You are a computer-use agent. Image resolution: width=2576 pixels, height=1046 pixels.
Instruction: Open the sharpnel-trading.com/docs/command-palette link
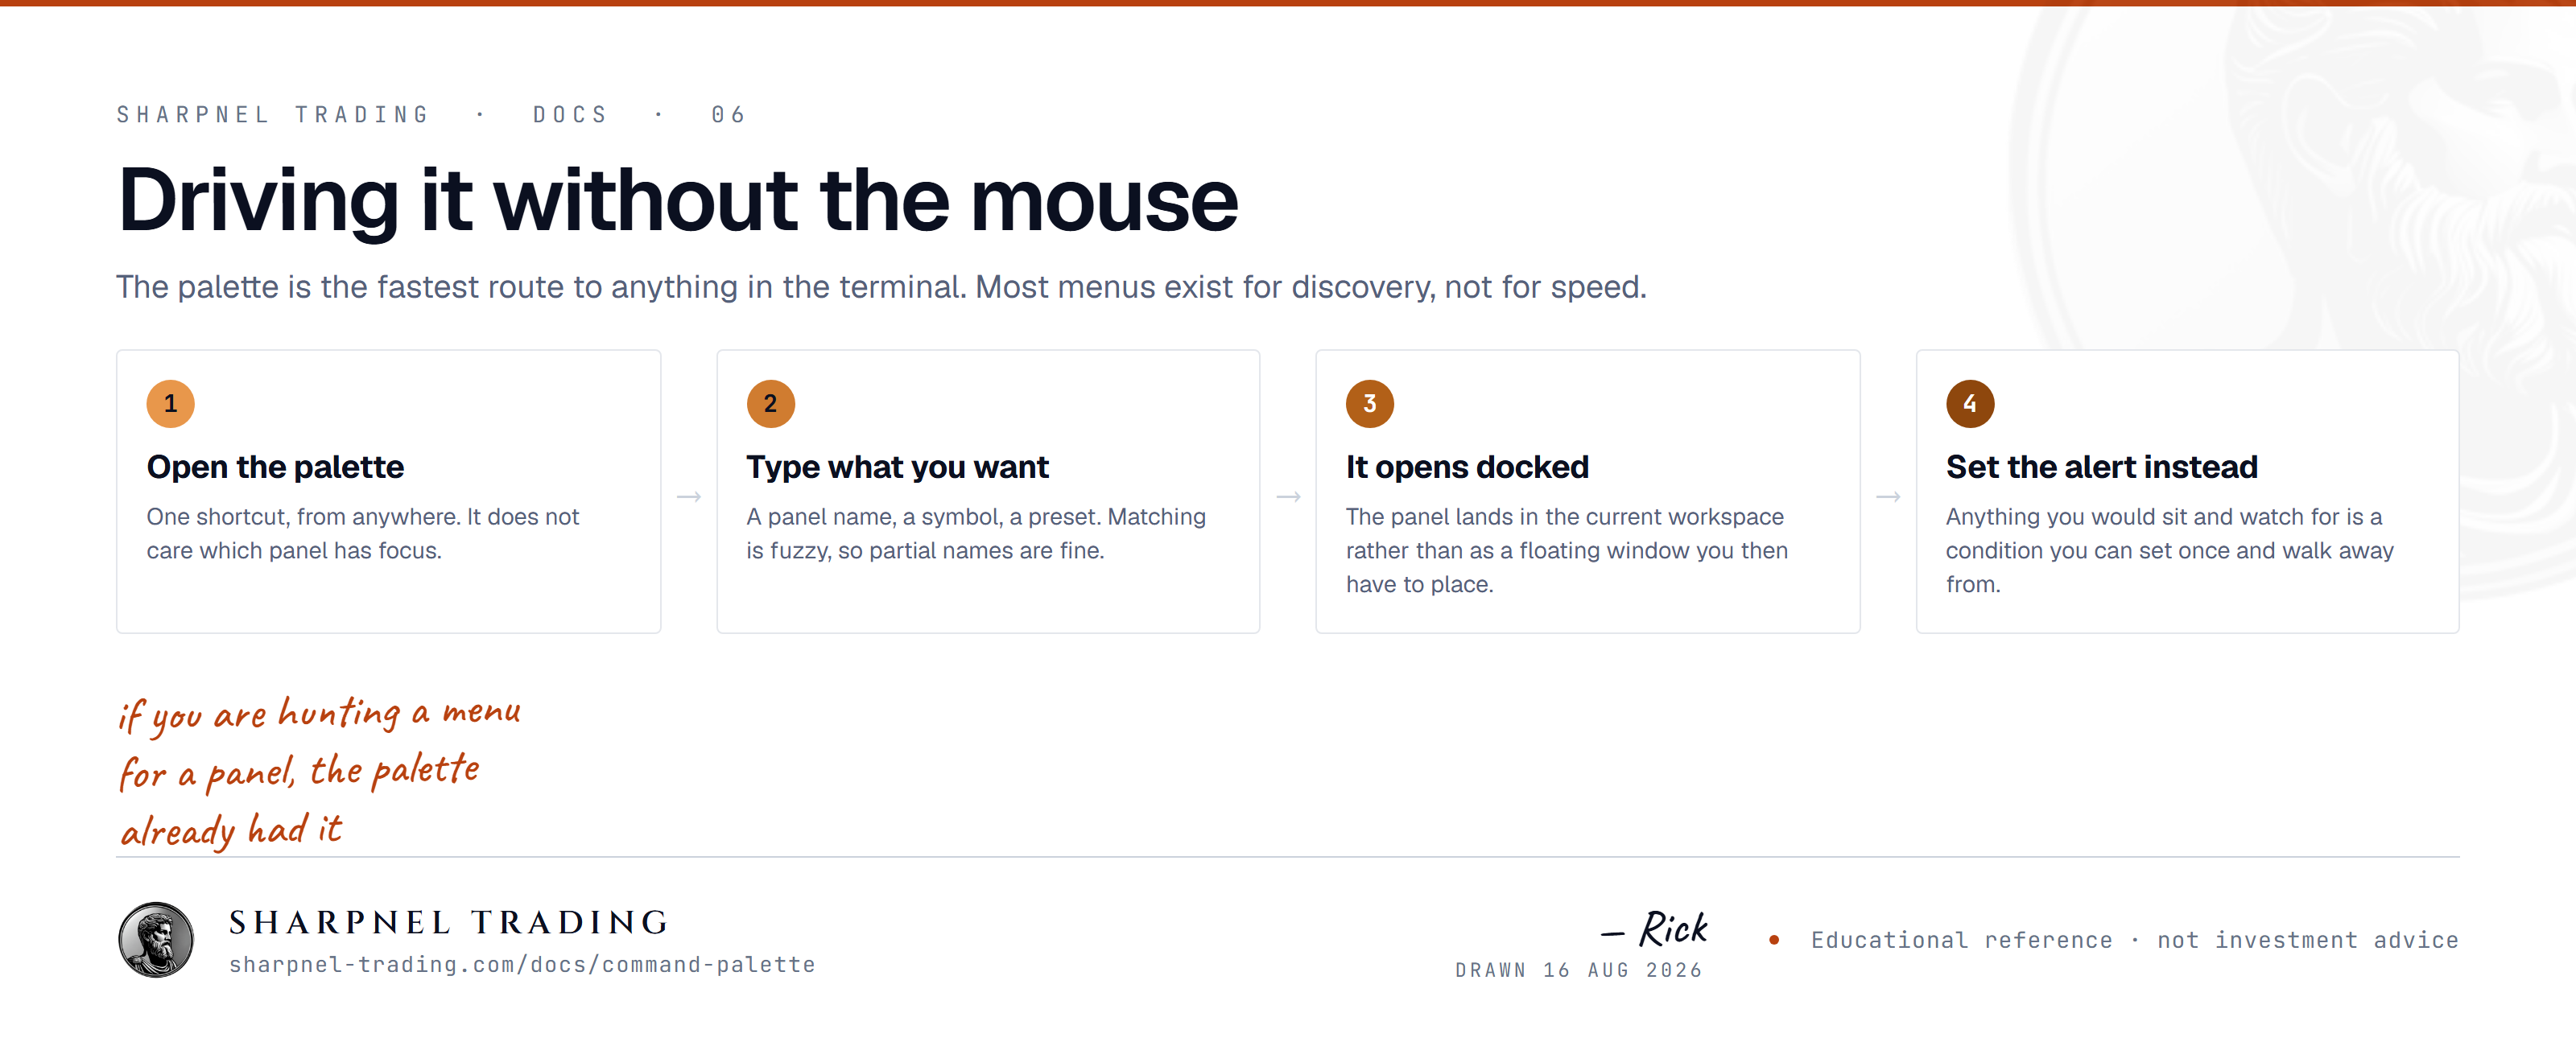click(522, 964)
